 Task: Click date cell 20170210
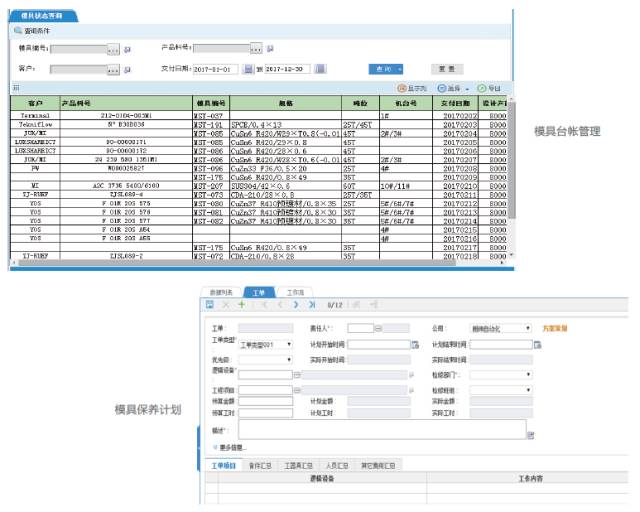click(x=455, y=186)
